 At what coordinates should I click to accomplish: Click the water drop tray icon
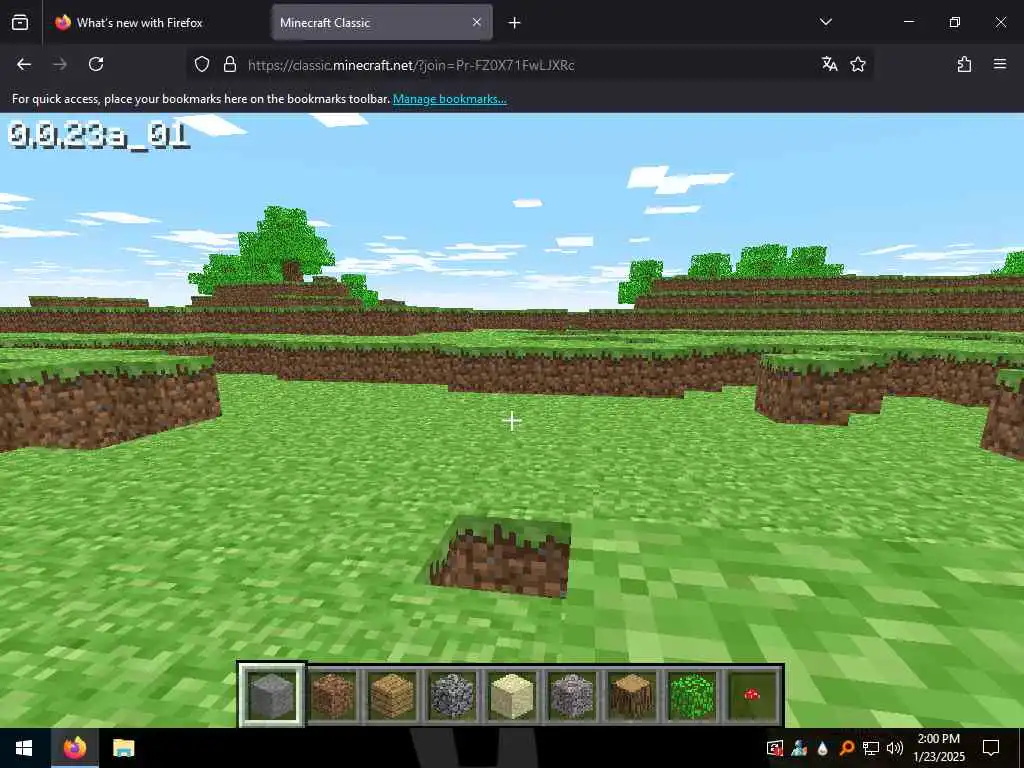(822, 748)
